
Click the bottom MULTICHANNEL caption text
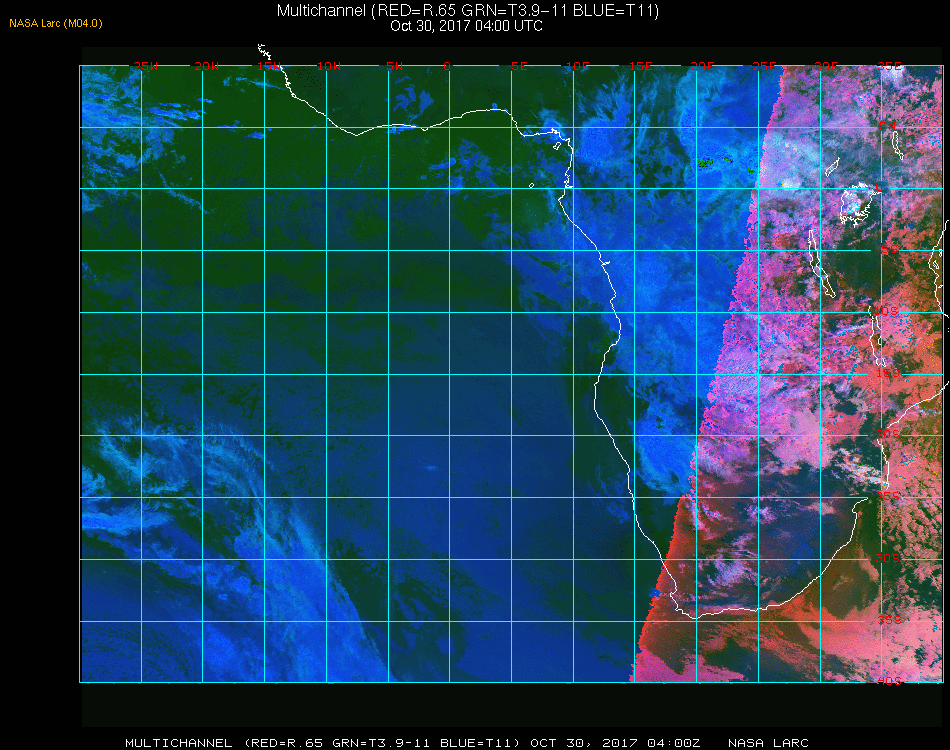tap(179, 743)
